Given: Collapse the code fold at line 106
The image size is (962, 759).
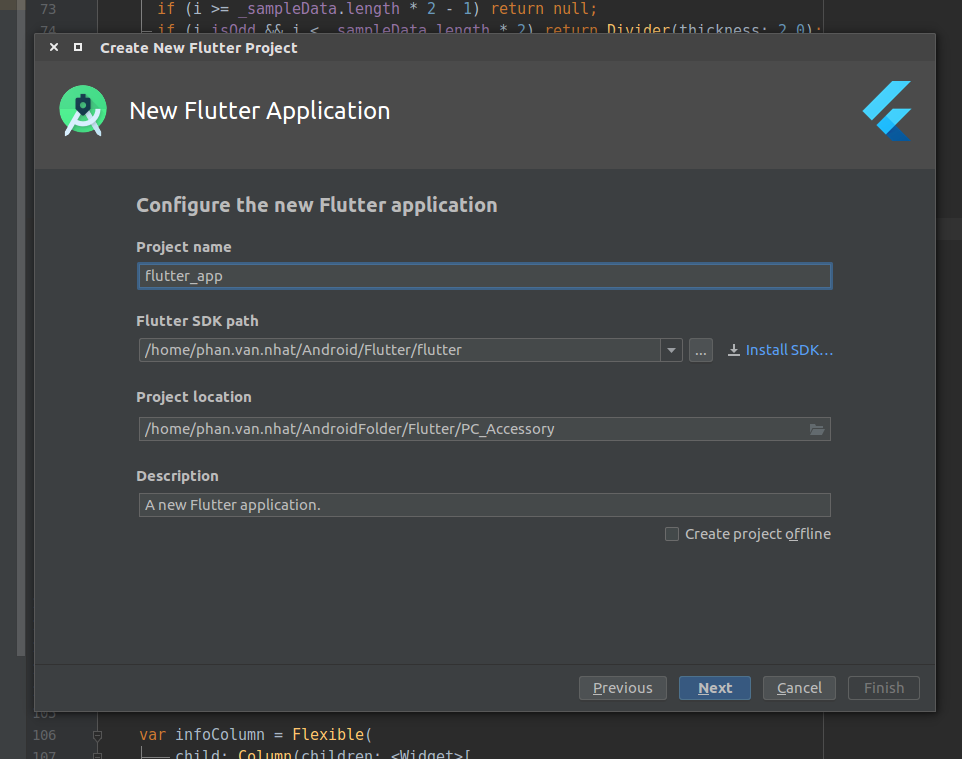Looking at the screenshot, I should coord(97,735).
